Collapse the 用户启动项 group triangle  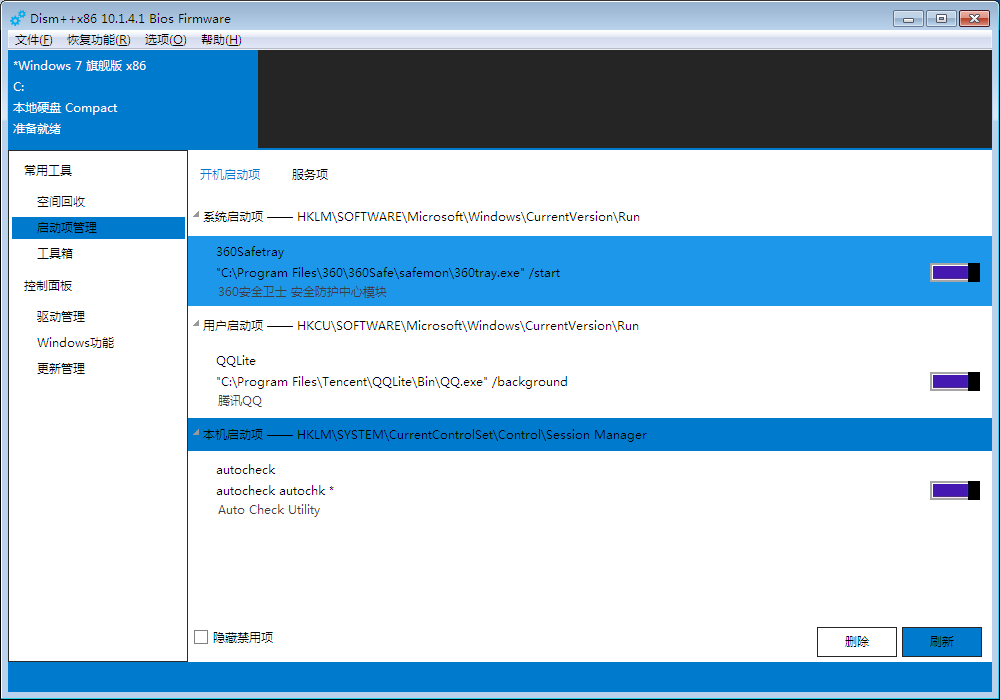click(x=196, y=324)
